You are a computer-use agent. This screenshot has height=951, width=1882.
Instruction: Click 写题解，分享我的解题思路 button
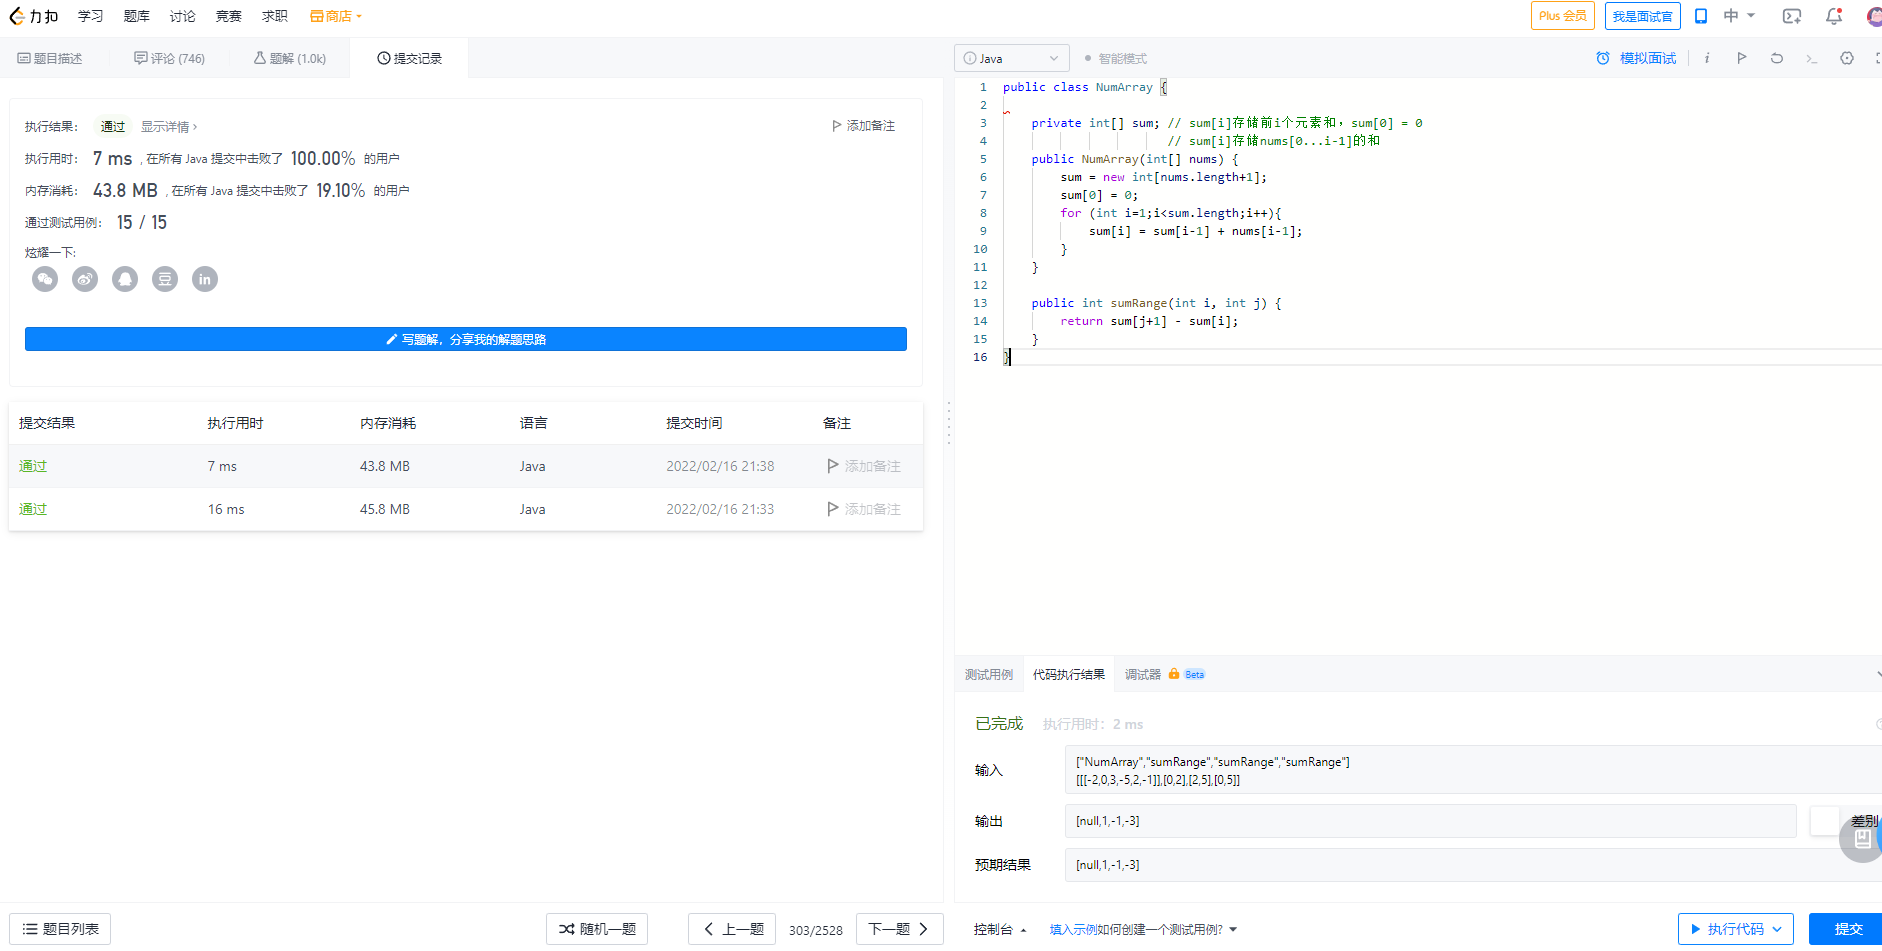pyautogui.click(x=466, y=339)
